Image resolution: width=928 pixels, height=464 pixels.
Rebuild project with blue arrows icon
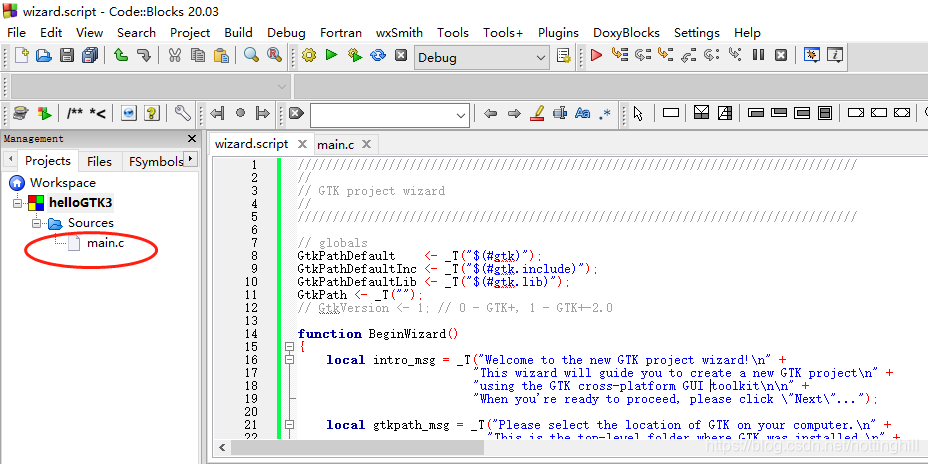pos(378,56)
